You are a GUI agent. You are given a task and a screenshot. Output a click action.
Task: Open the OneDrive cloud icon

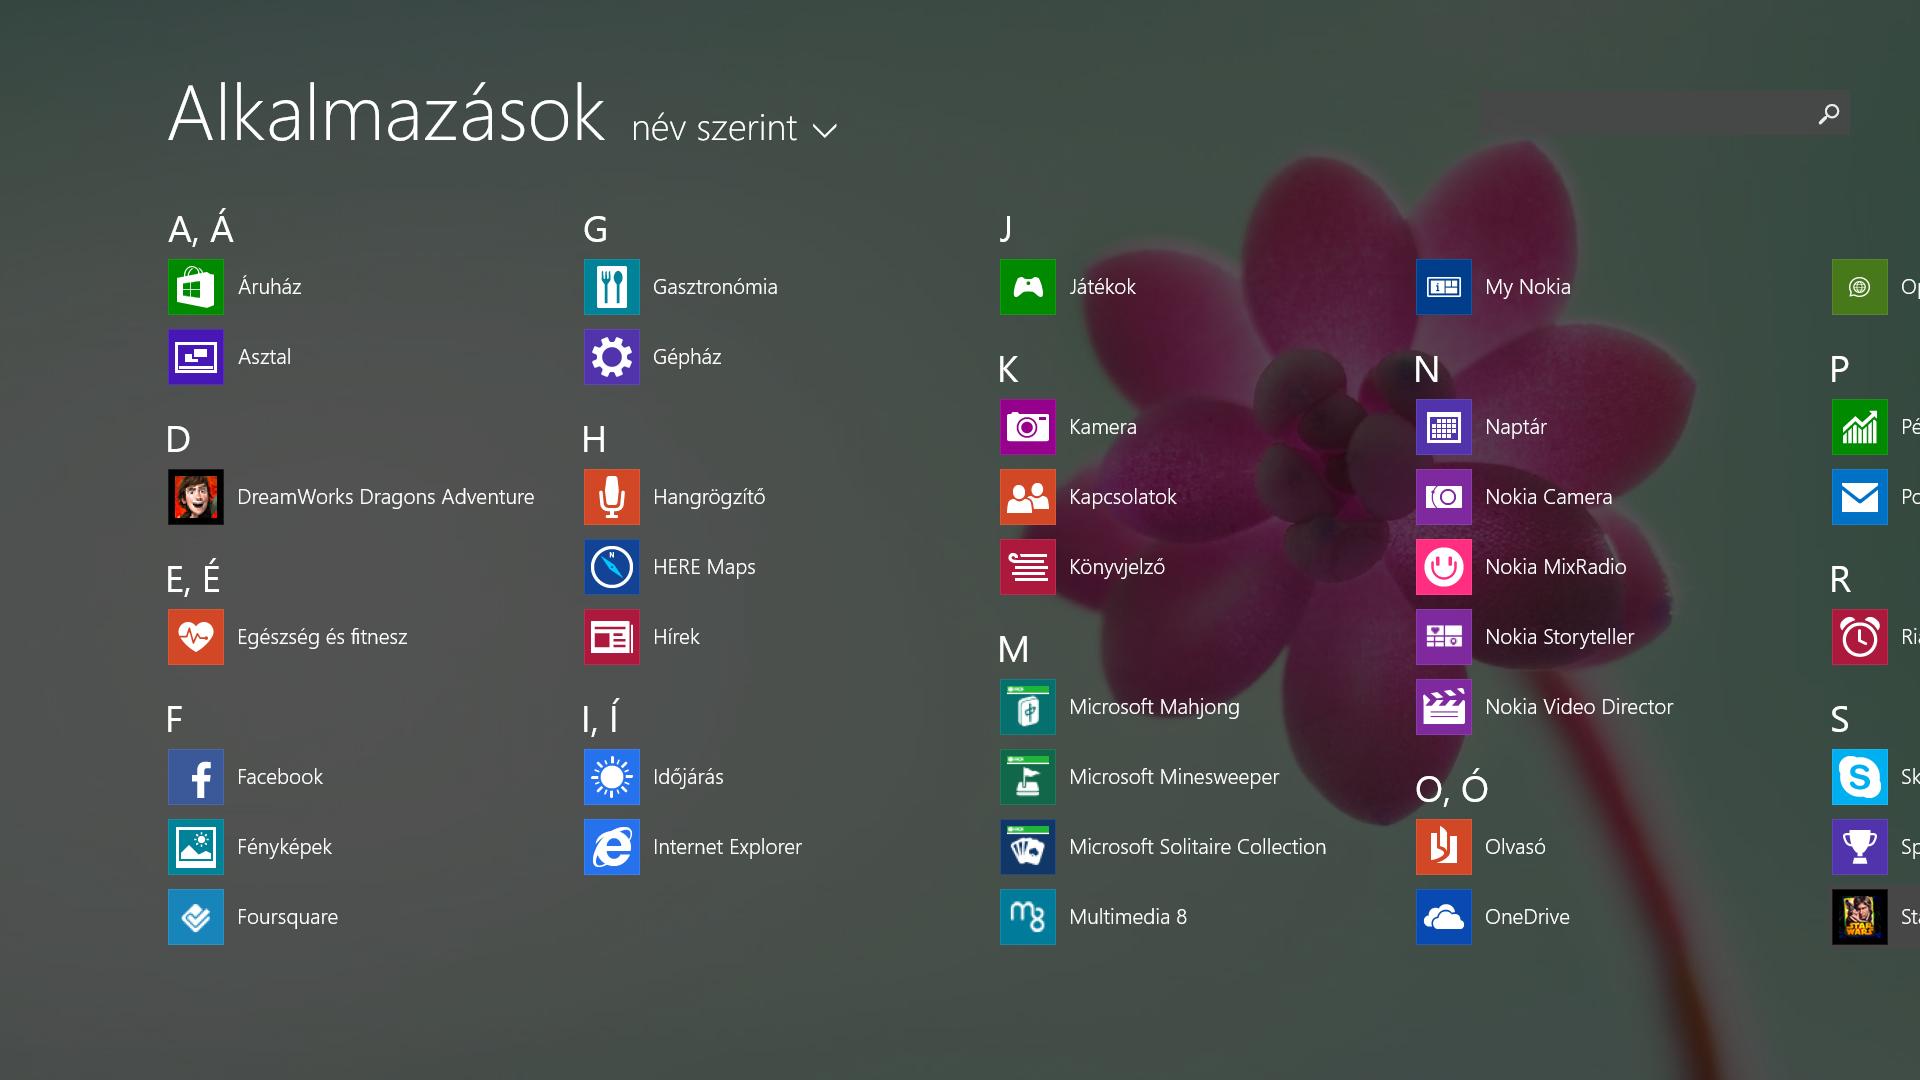click(x=1444, y=917)
